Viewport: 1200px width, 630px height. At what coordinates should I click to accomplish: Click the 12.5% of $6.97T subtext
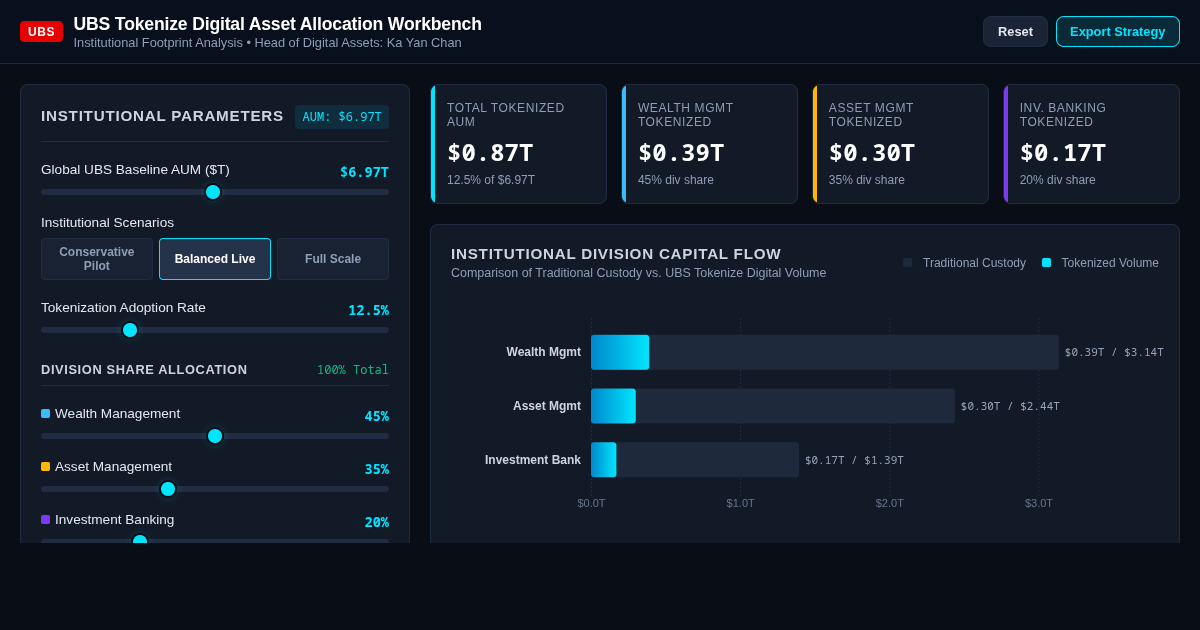[491, 180]
